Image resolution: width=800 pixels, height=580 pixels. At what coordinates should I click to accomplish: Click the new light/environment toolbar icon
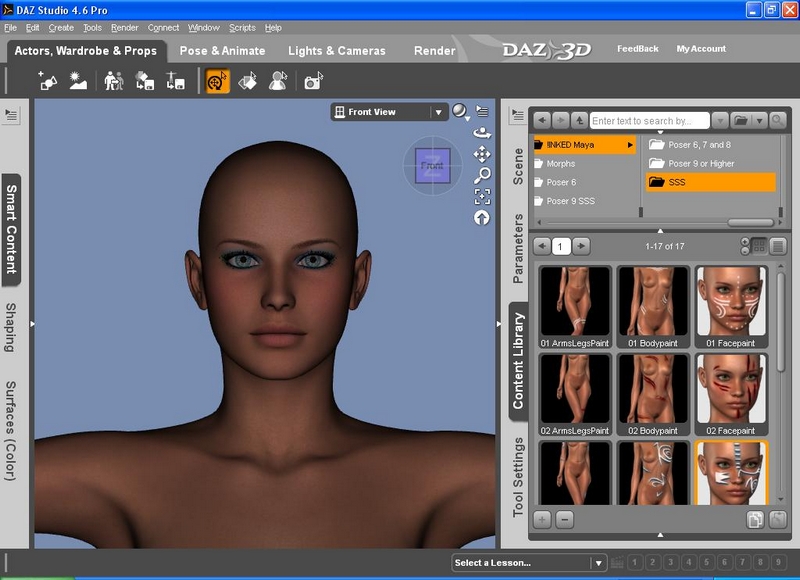(x=78, y=81)
